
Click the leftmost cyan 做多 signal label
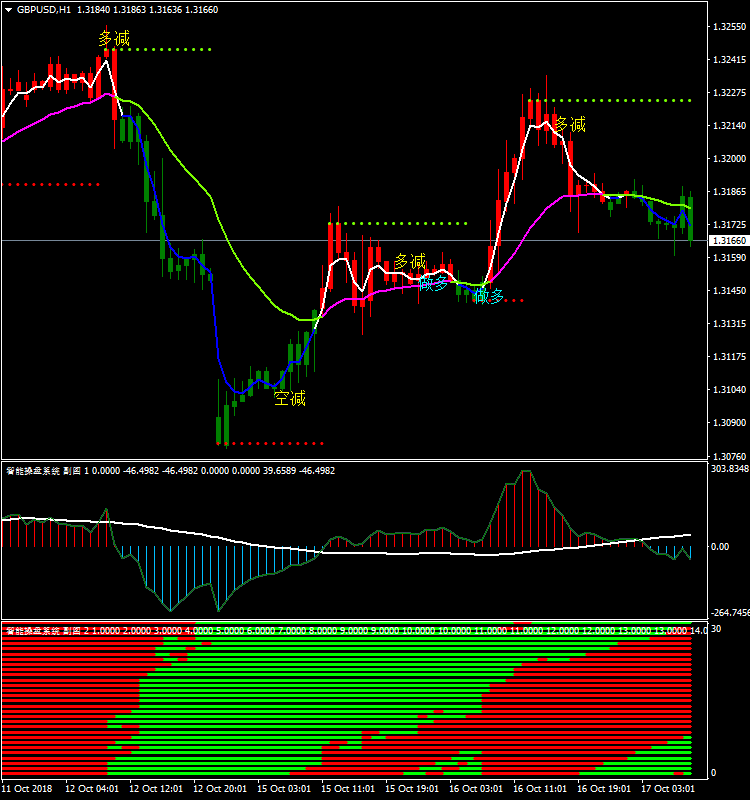434,283
